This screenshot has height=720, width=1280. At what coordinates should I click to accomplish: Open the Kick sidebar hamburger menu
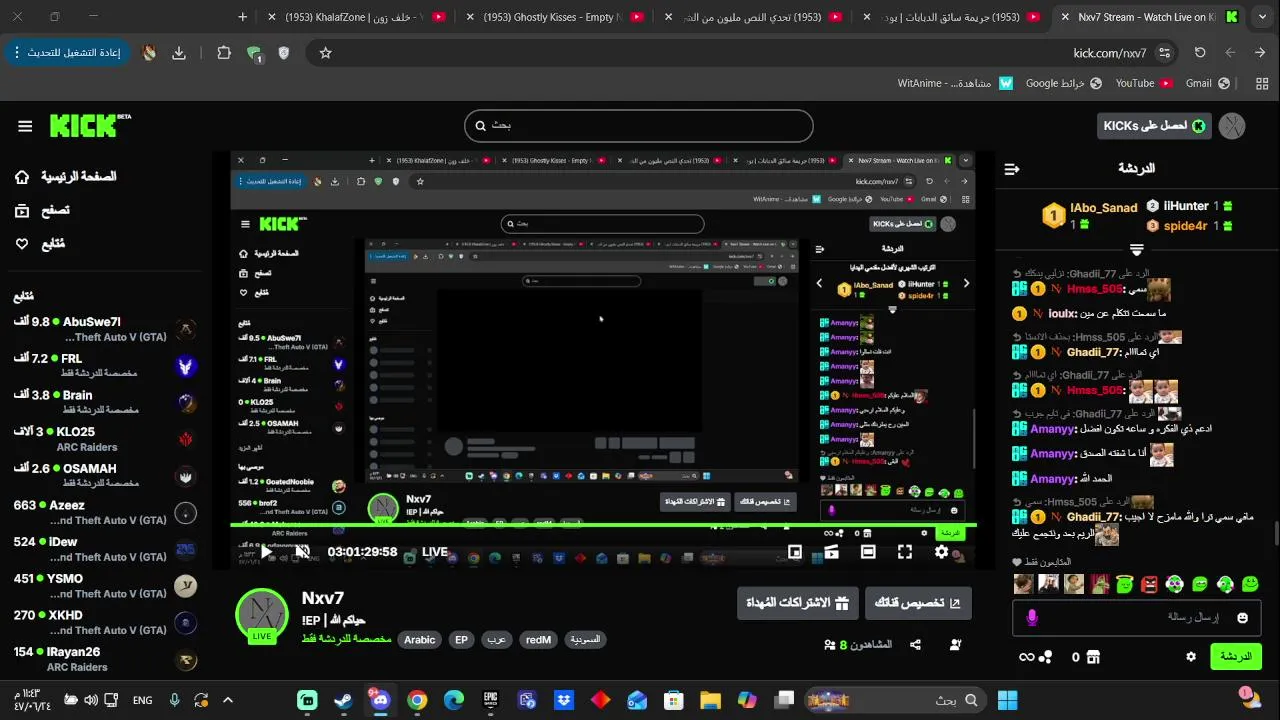click(x=25, y=126)
